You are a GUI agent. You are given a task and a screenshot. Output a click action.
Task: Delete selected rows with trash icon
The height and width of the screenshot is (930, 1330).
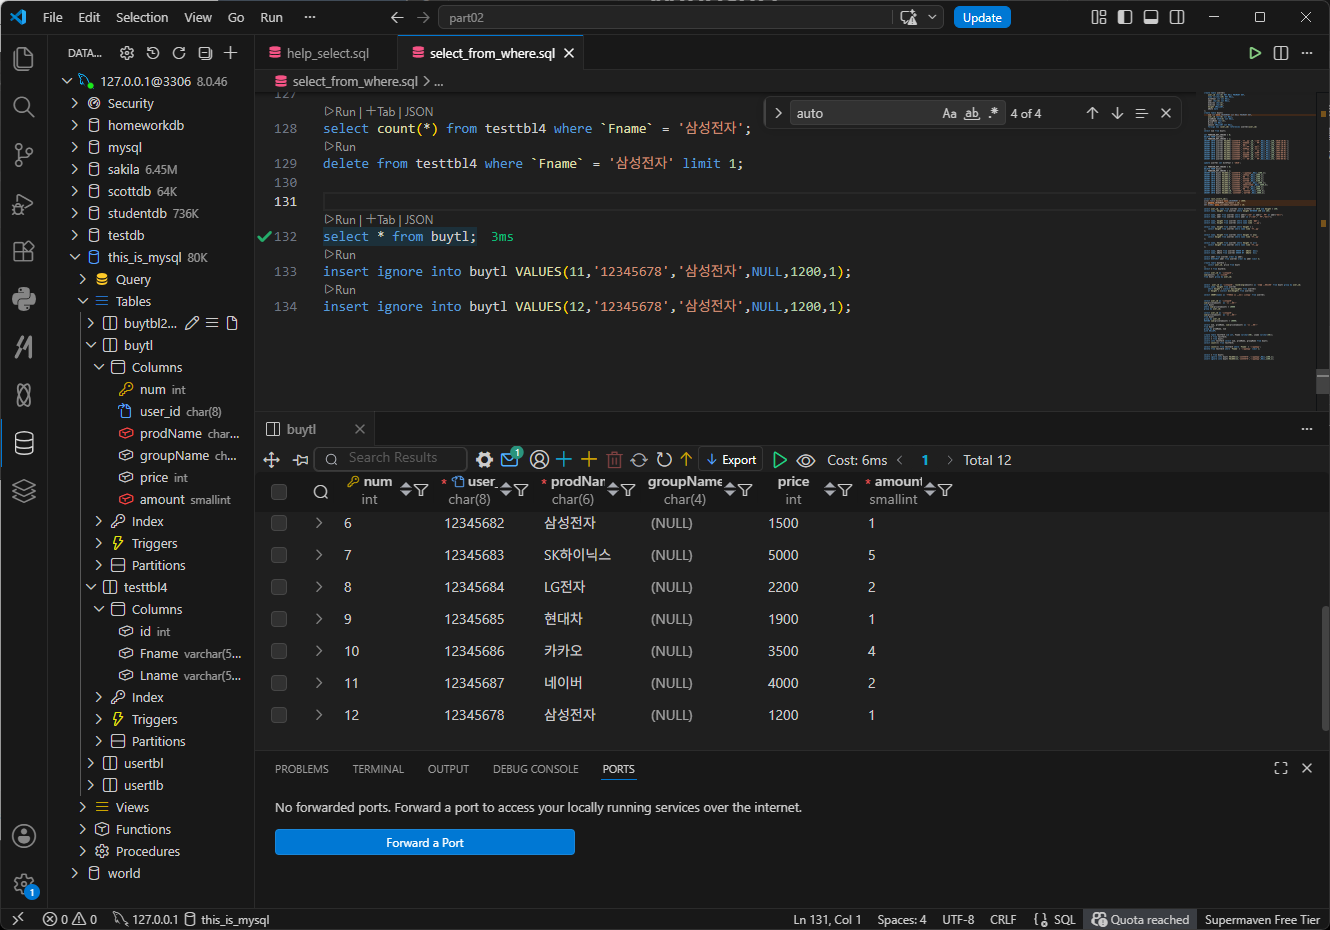click(x=614, y=460)
